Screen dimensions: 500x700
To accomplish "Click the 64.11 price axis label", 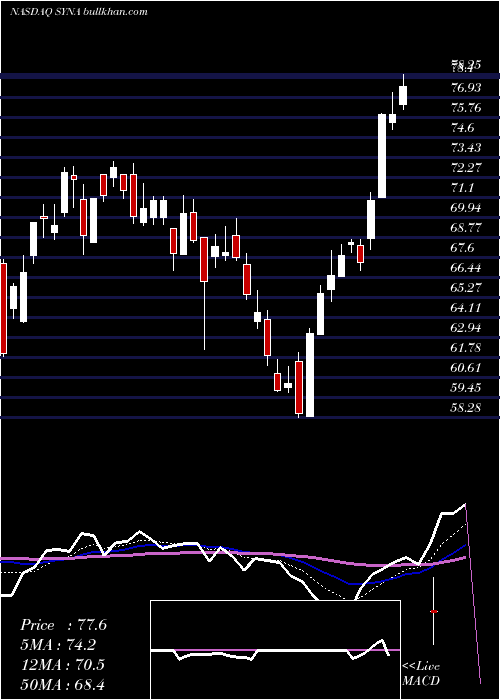I will (466, 308).
